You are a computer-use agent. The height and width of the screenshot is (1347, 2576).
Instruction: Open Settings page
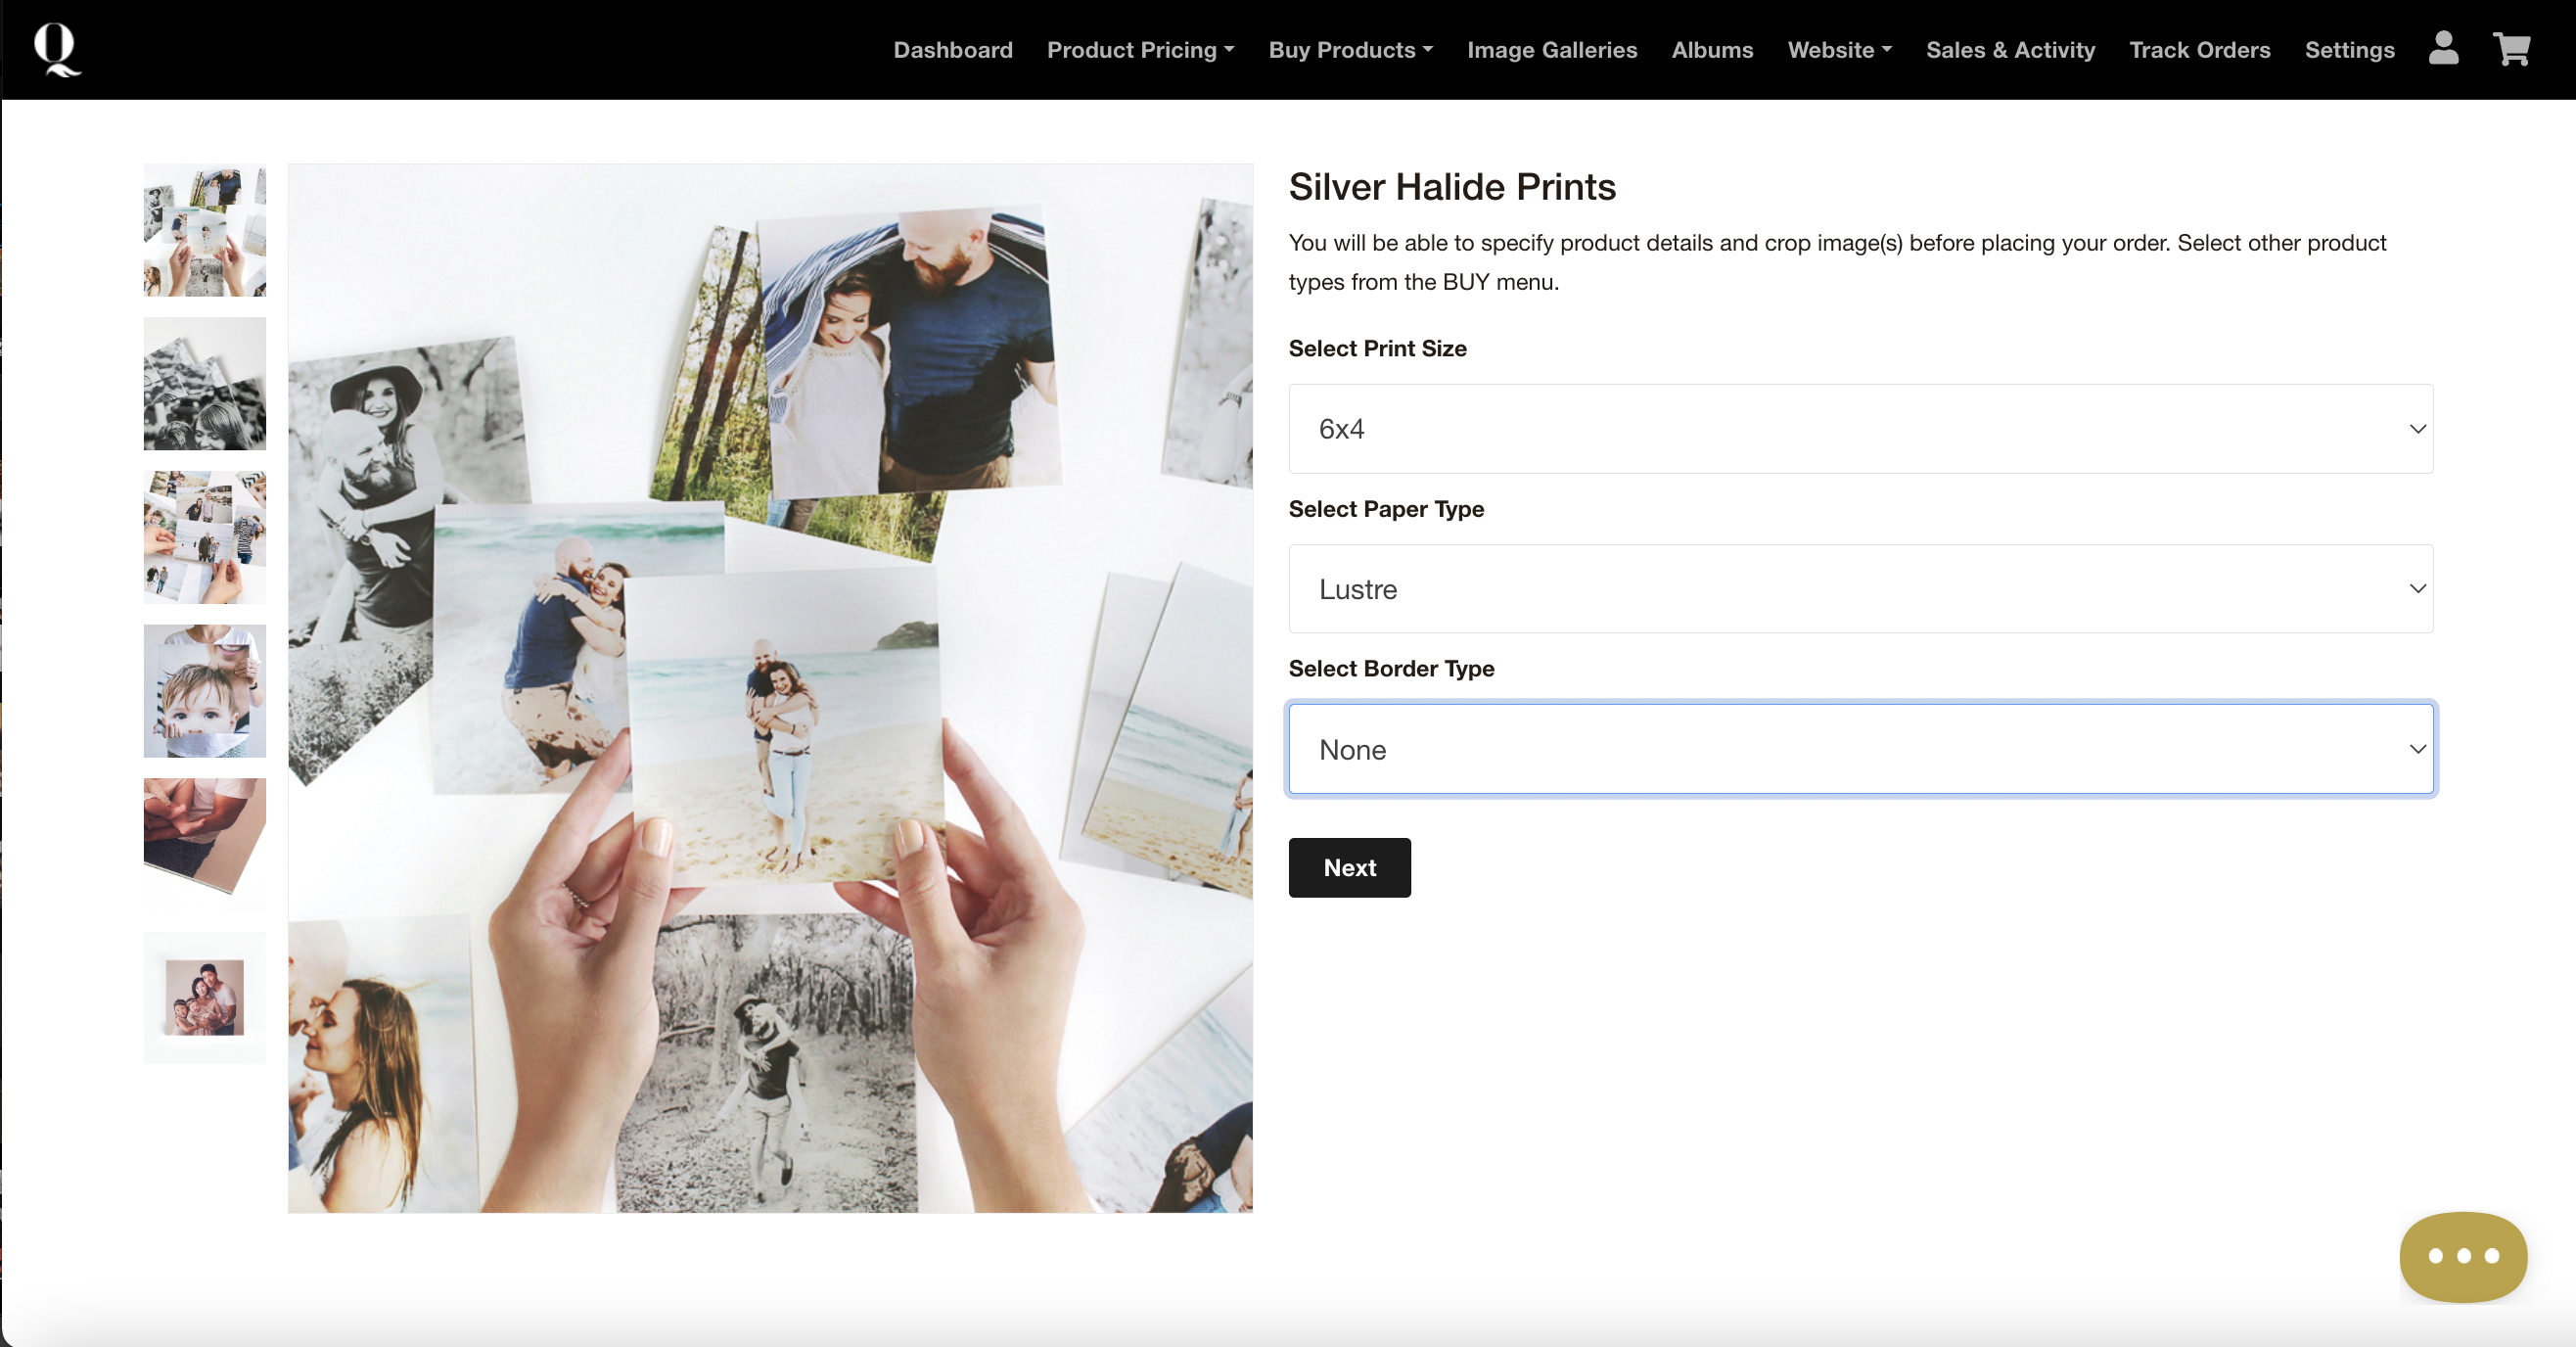[2349, 50]
